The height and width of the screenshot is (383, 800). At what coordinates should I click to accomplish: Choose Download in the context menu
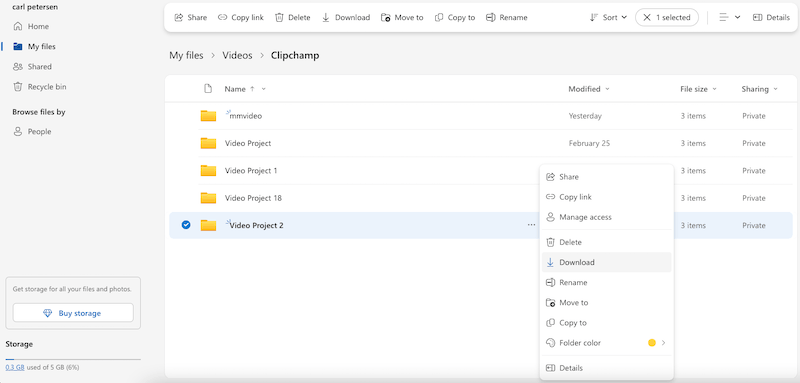606,262
